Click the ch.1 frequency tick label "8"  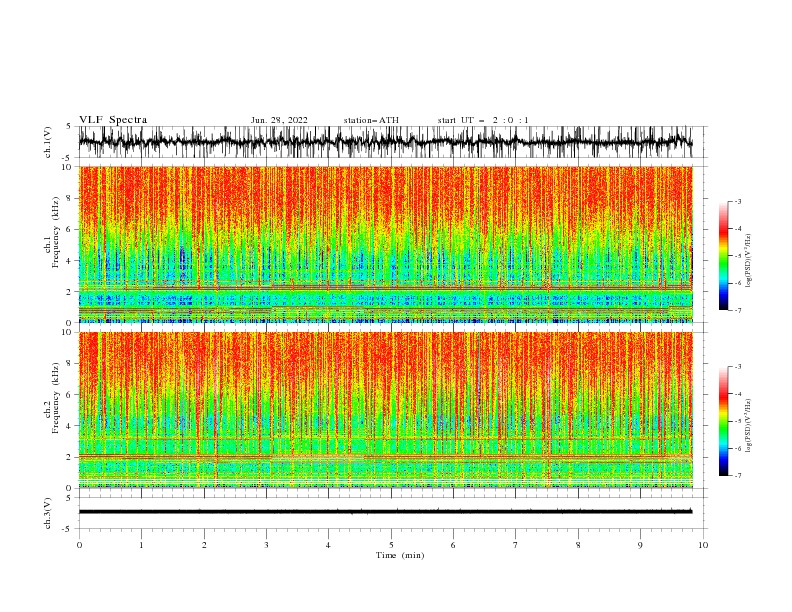(69, 198)
